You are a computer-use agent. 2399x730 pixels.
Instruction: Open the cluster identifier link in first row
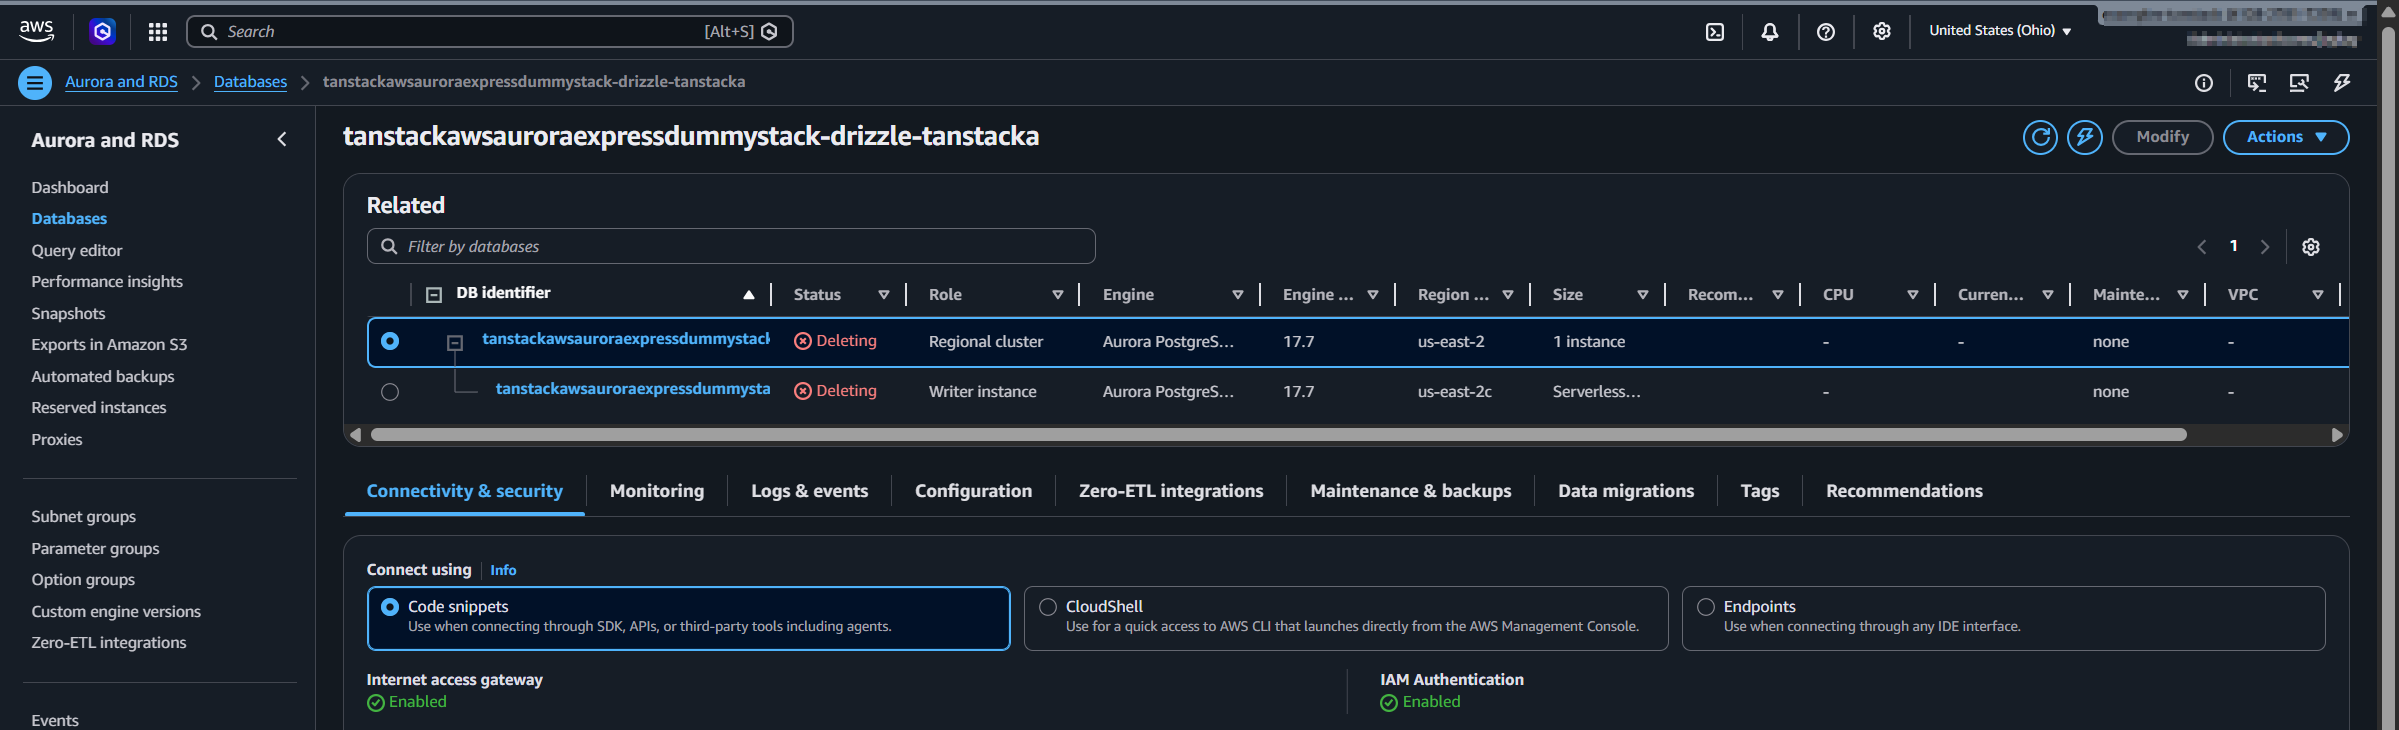click(x=626, y=339)
